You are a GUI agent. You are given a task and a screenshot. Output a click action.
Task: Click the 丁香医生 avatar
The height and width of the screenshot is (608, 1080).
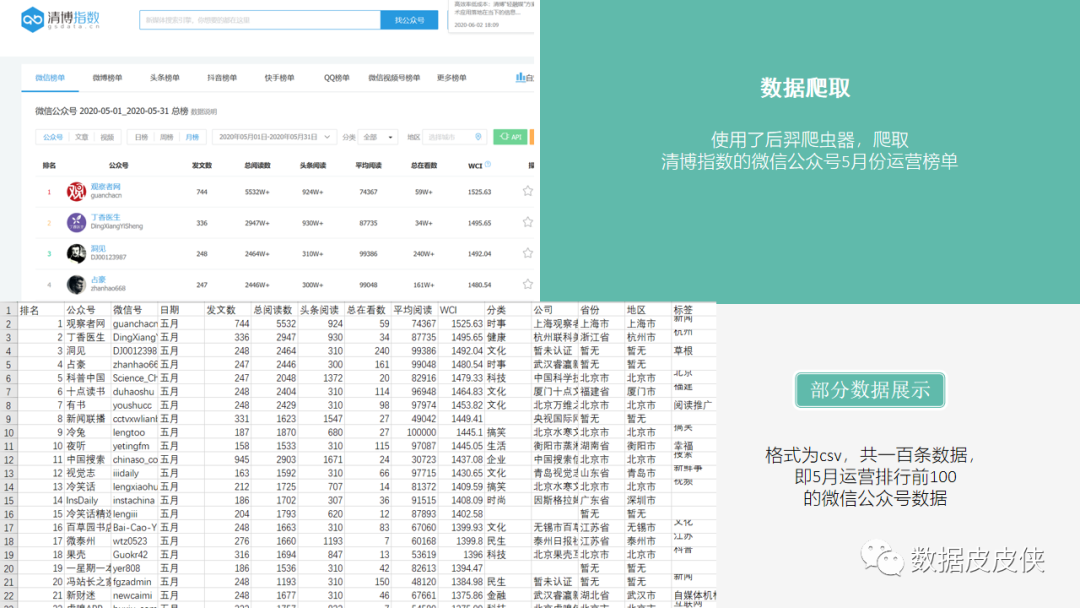[76, 222]
